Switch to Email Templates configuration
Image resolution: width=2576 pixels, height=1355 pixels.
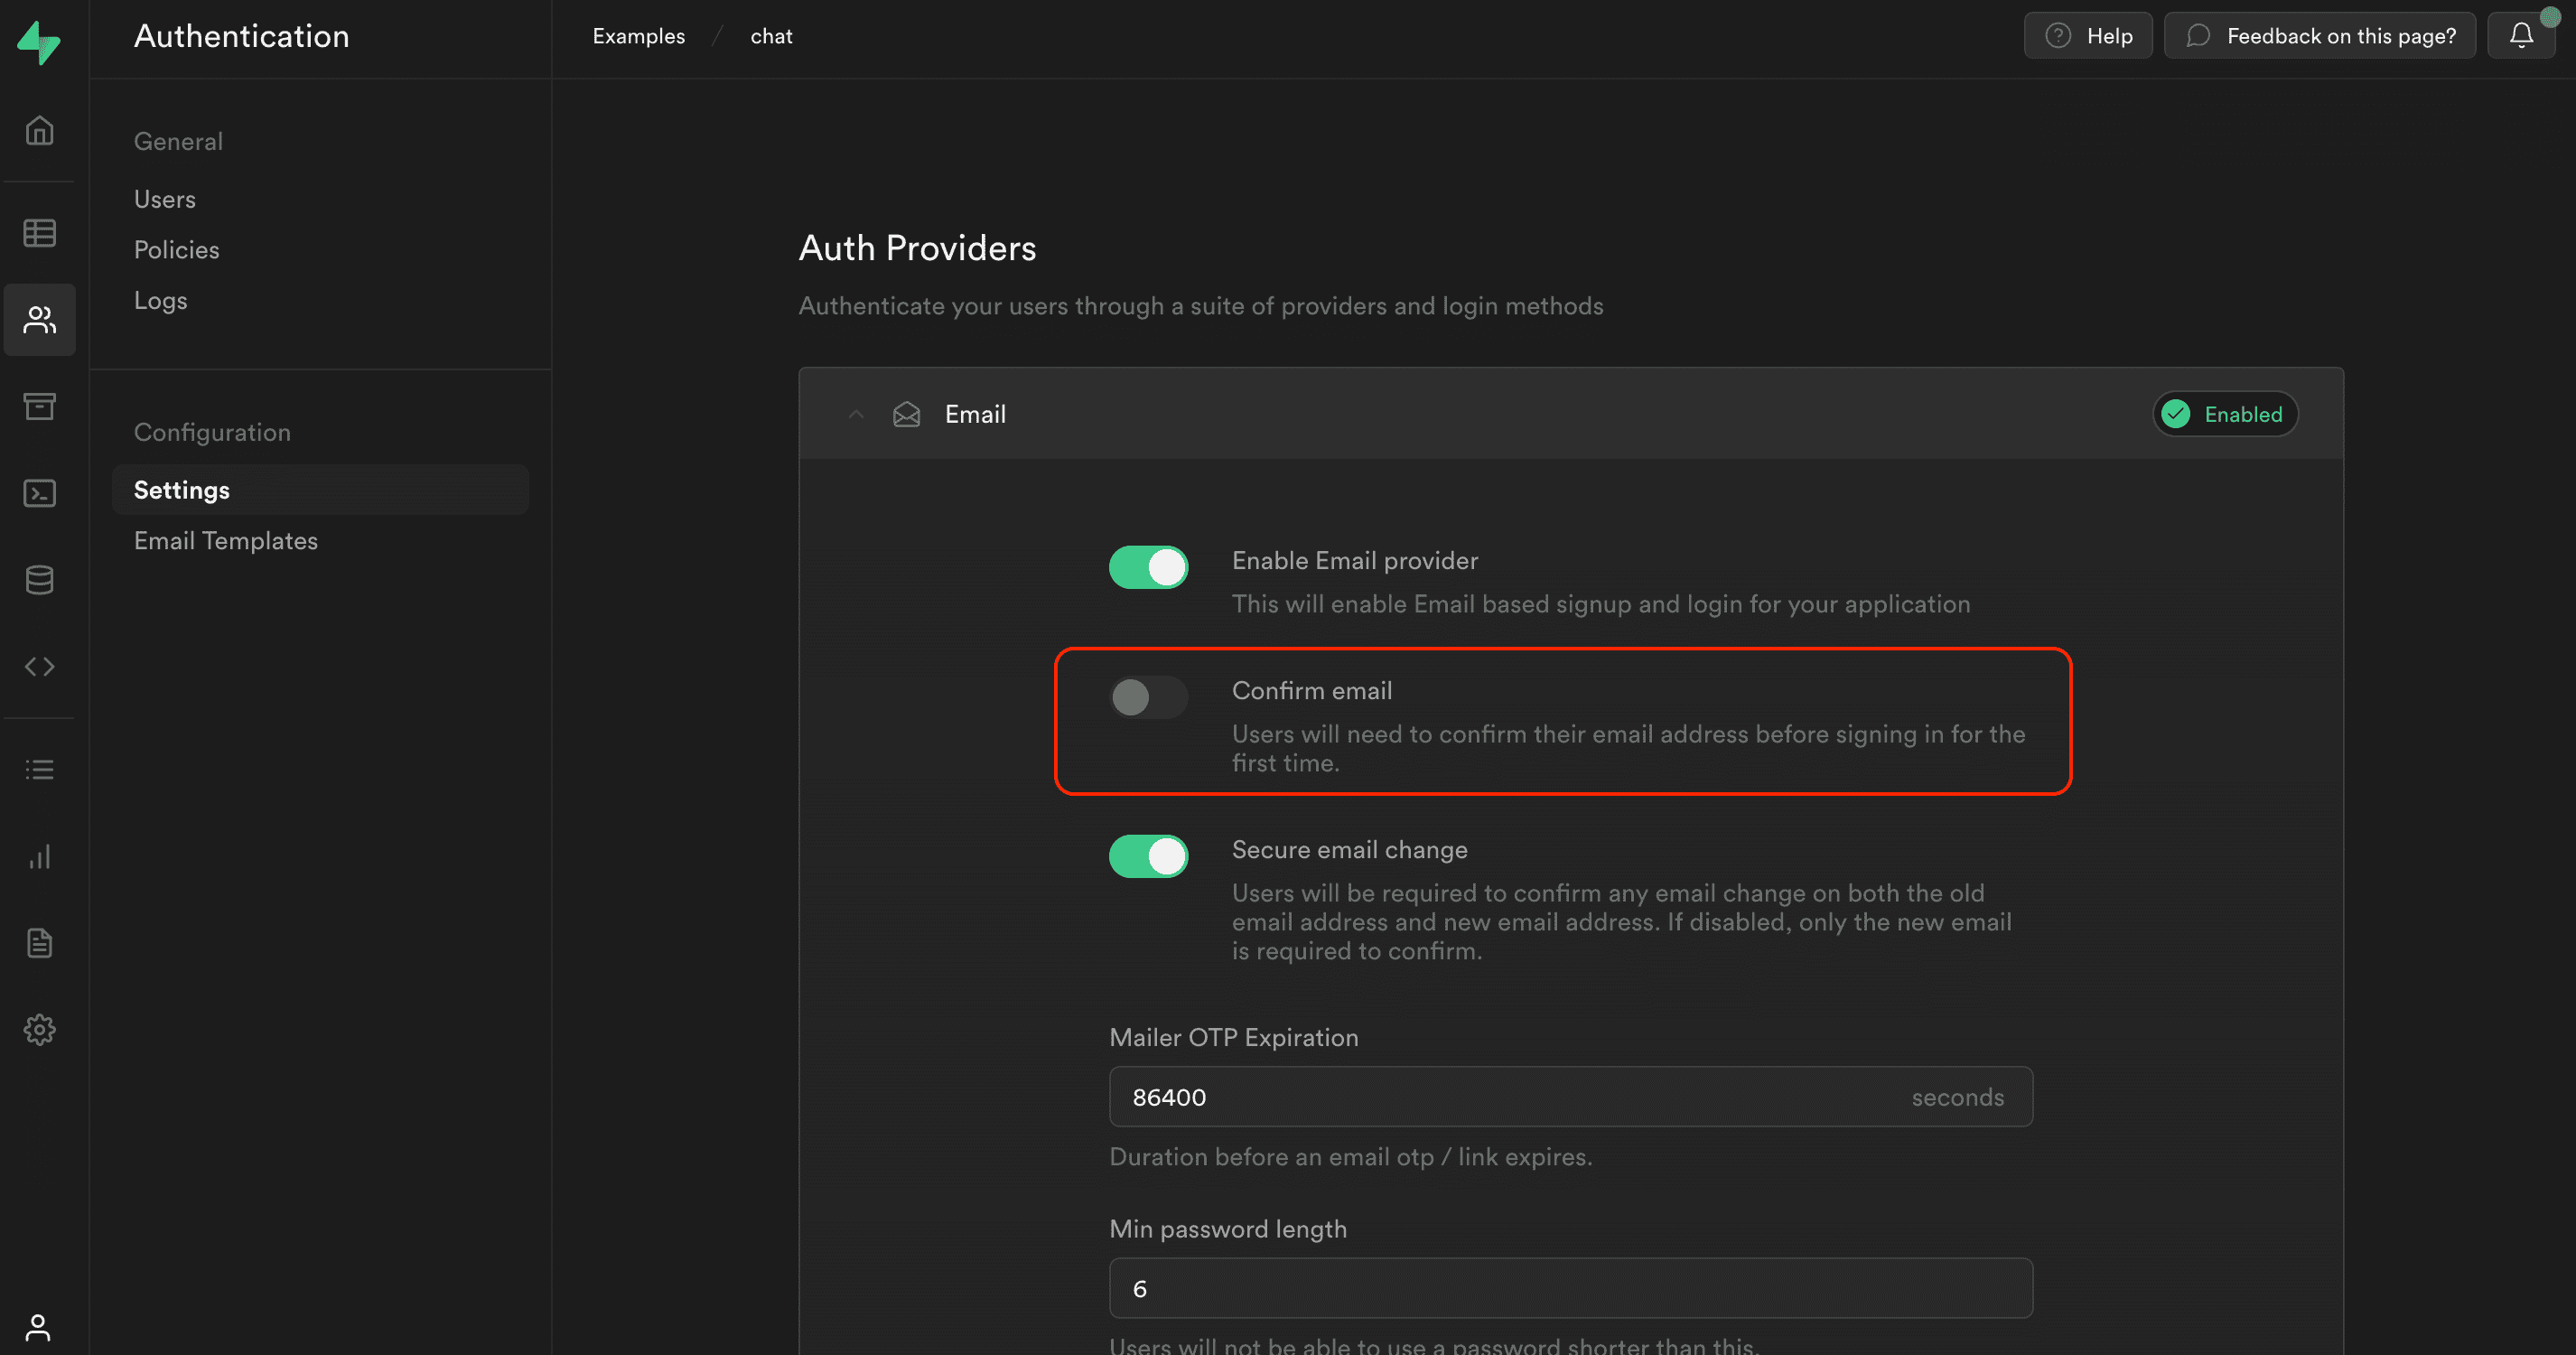225,540
